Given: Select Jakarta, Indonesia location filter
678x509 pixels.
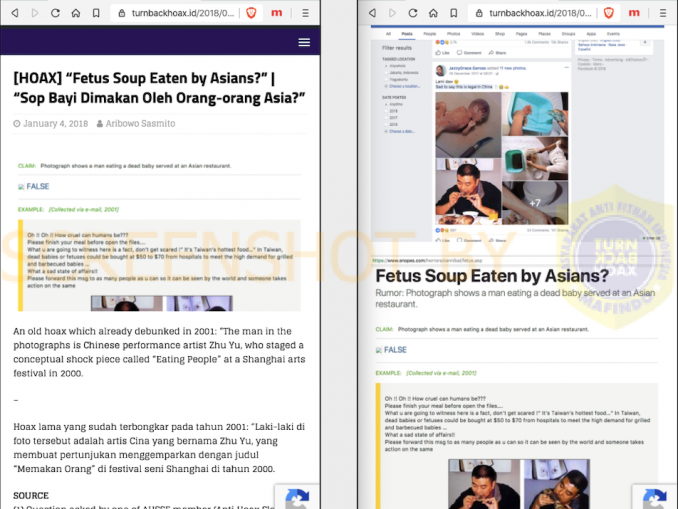Looking at the screenshot, I should point(386,73).
